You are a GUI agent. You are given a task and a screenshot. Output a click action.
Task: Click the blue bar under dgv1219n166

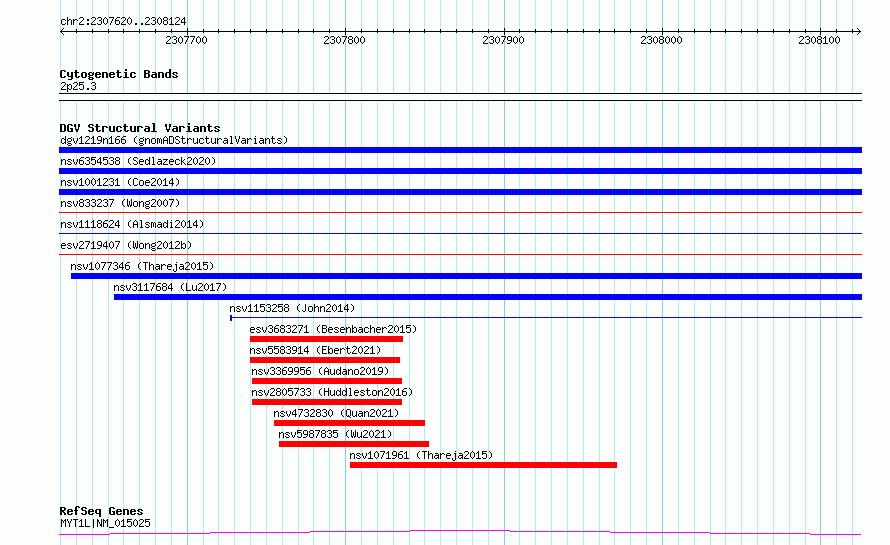point(460,150)
